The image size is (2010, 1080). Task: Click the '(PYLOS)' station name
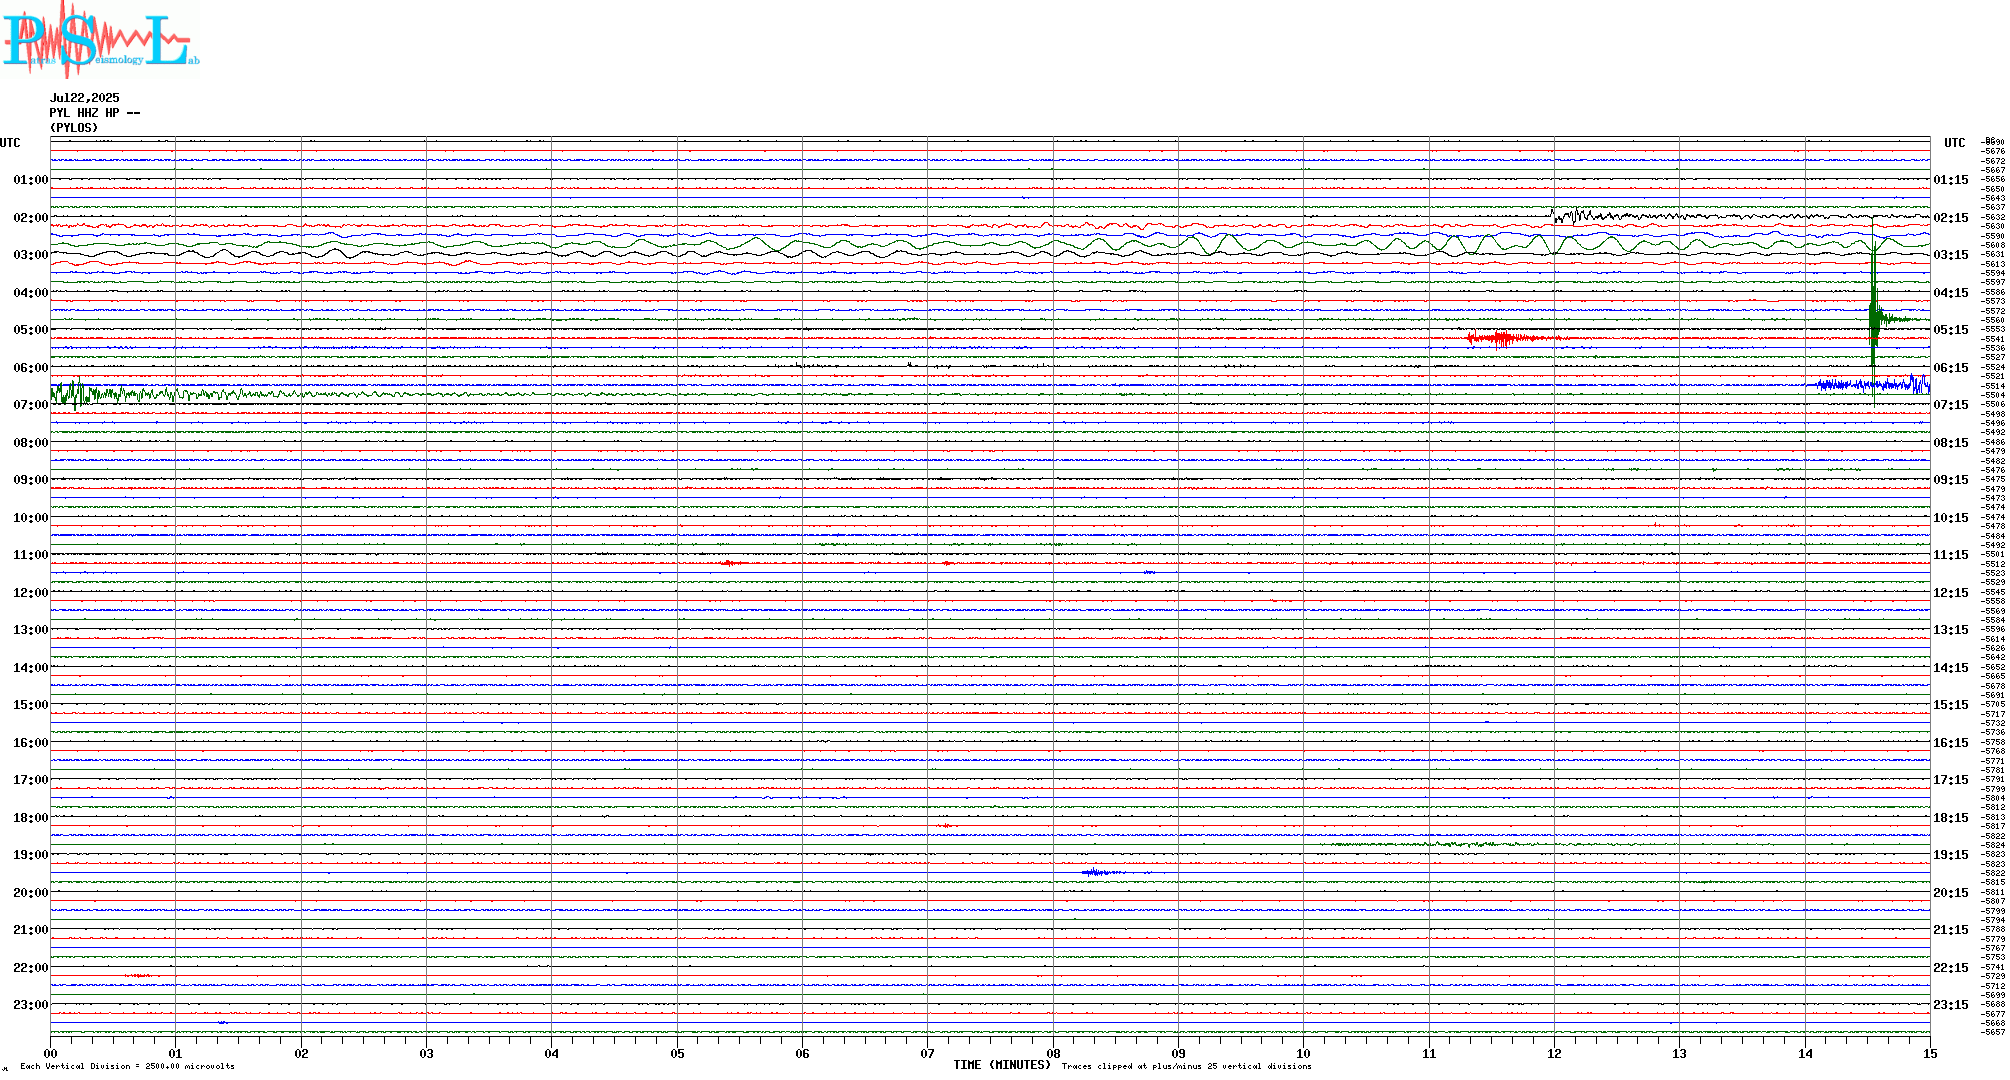(74, 128)
